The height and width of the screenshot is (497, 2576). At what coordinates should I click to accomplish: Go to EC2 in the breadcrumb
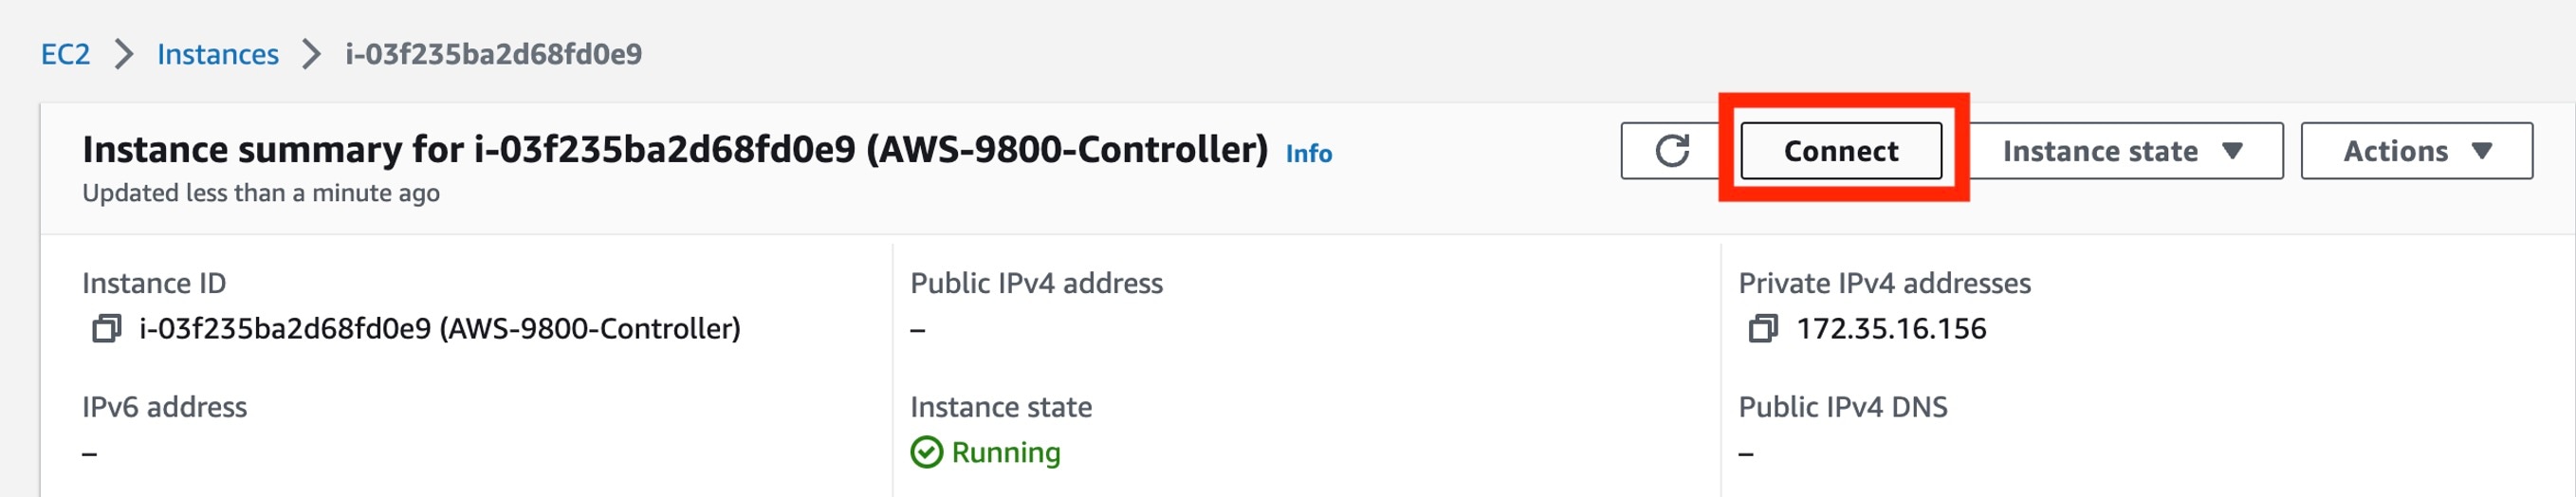pyautogui.click(x=65, y=54)
